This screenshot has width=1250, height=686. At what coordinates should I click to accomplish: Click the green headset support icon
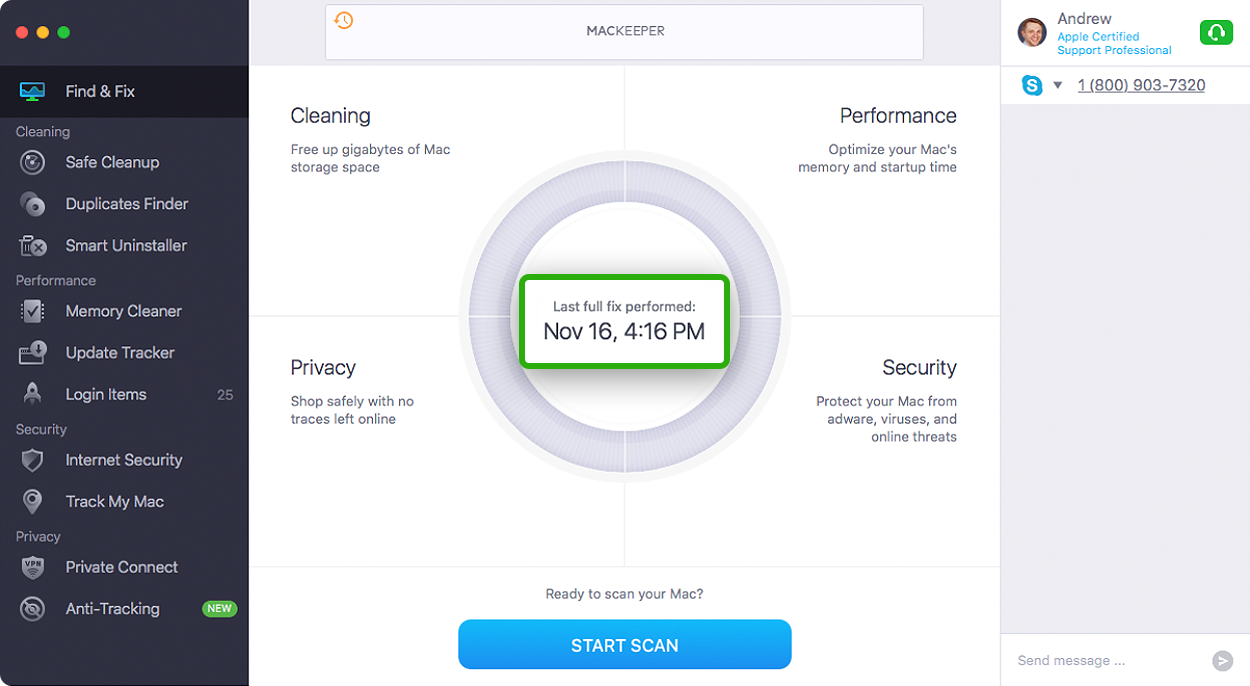pos(1216,33)
